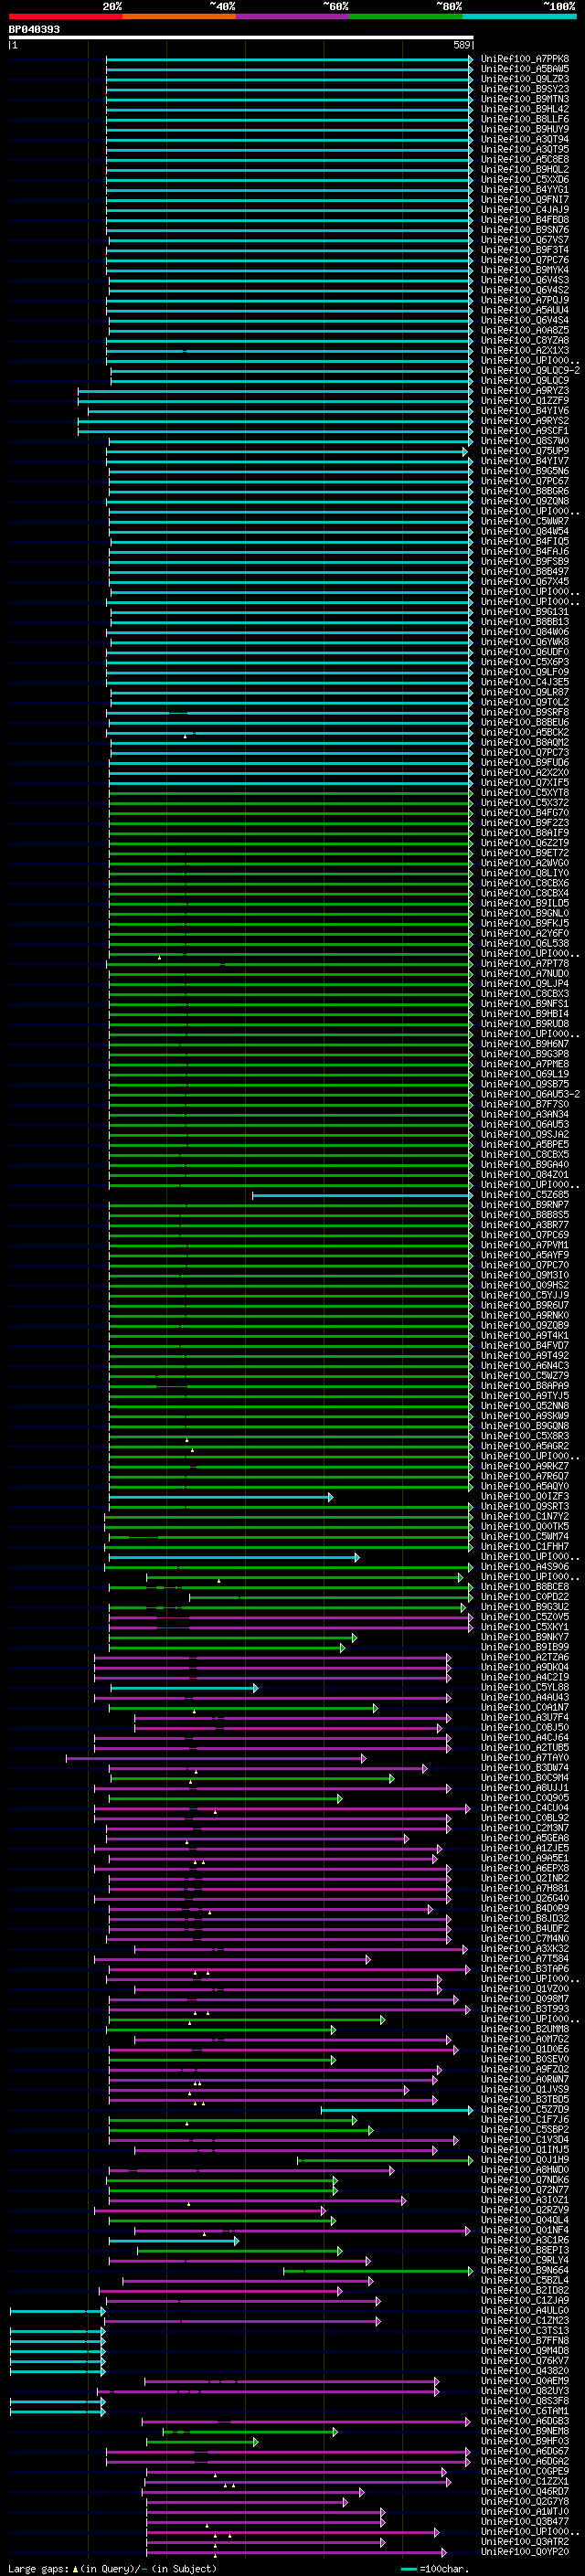
Task: Select hit label UniRef100_Q9LQC9-2
Action: 530,370
